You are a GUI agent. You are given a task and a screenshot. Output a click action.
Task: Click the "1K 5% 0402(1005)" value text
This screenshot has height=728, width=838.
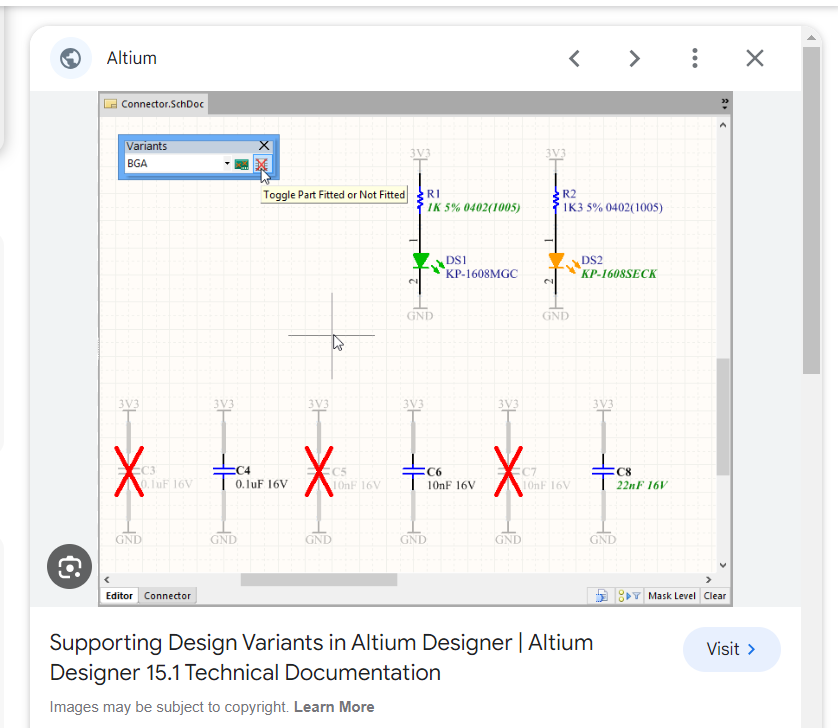[x=474, y=207]
